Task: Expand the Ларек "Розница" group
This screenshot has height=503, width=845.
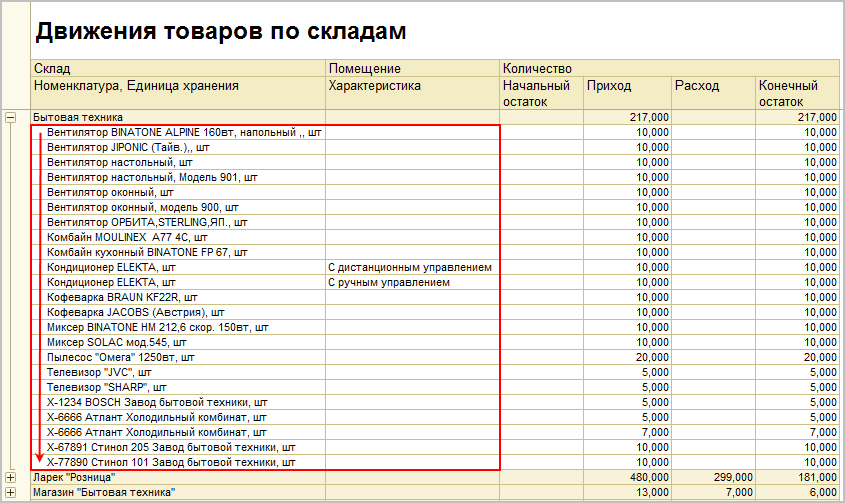Action: click(10, 478)
